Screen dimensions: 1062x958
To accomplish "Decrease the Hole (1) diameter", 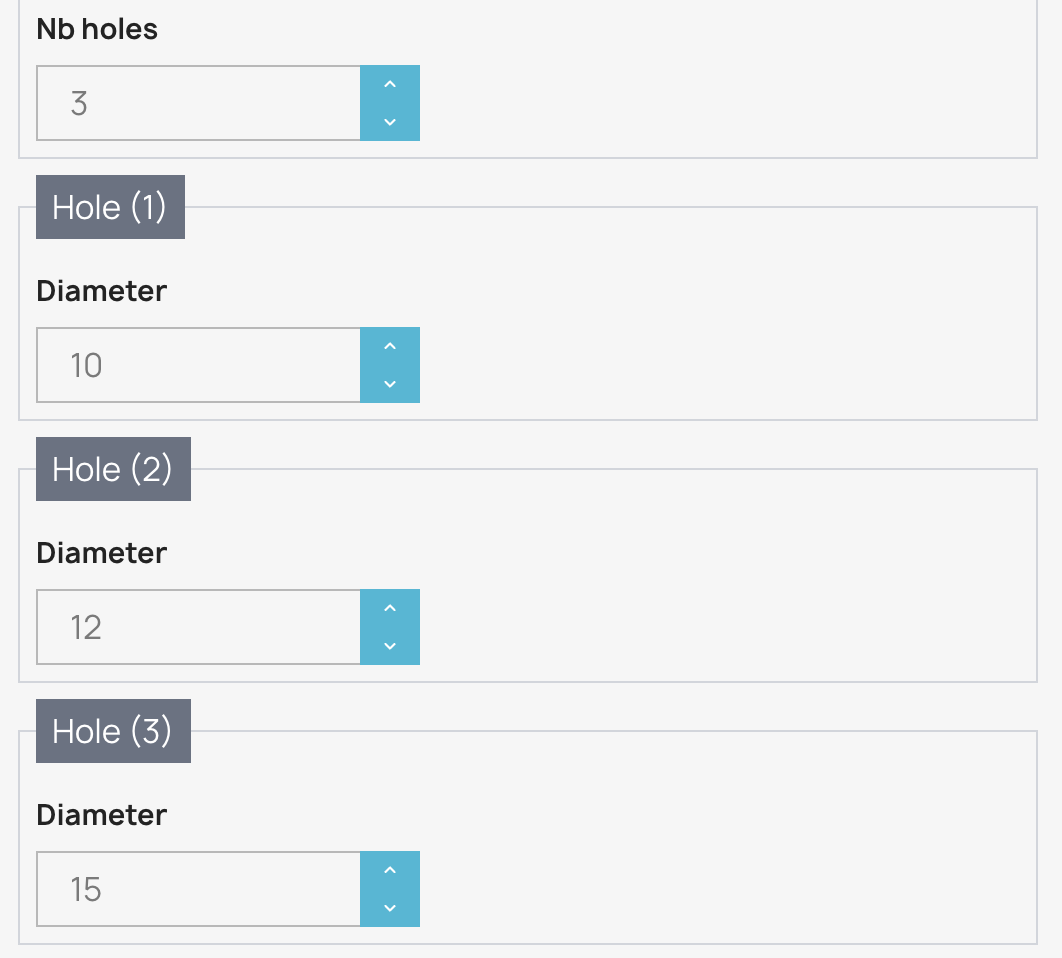I will click(390, 384).
